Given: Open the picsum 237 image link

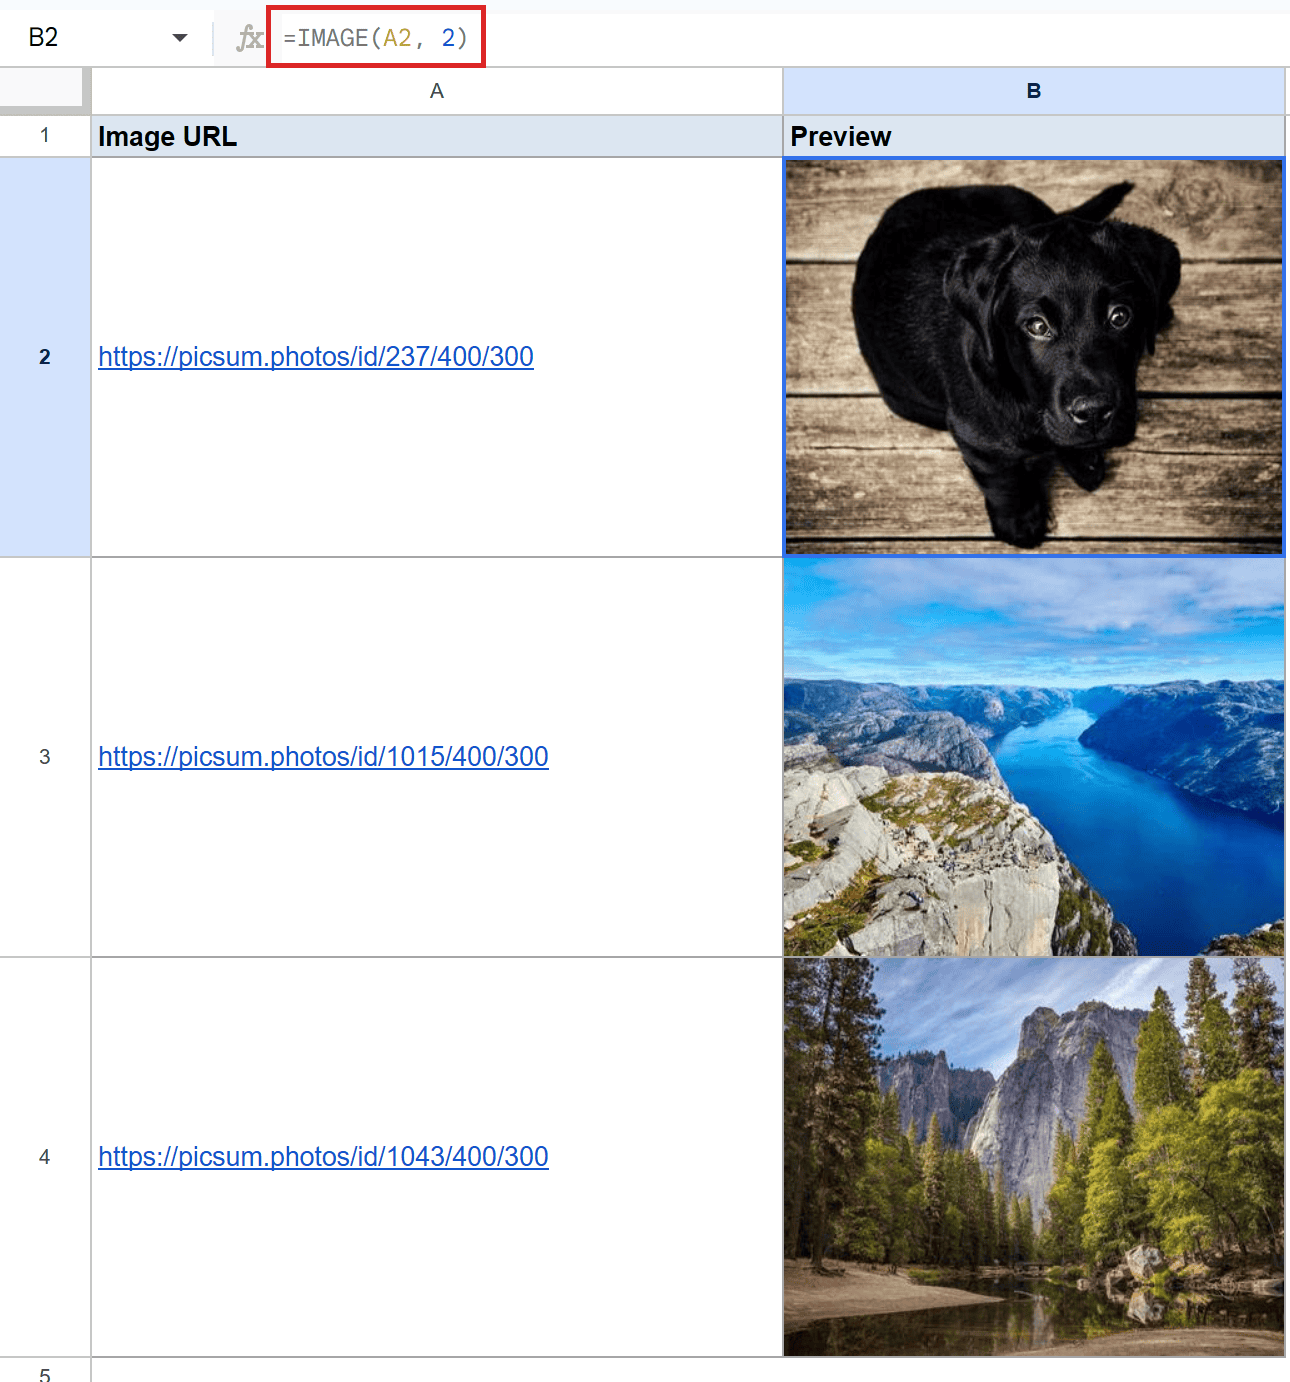Looking at the screenshot, I should click(316, 357).
